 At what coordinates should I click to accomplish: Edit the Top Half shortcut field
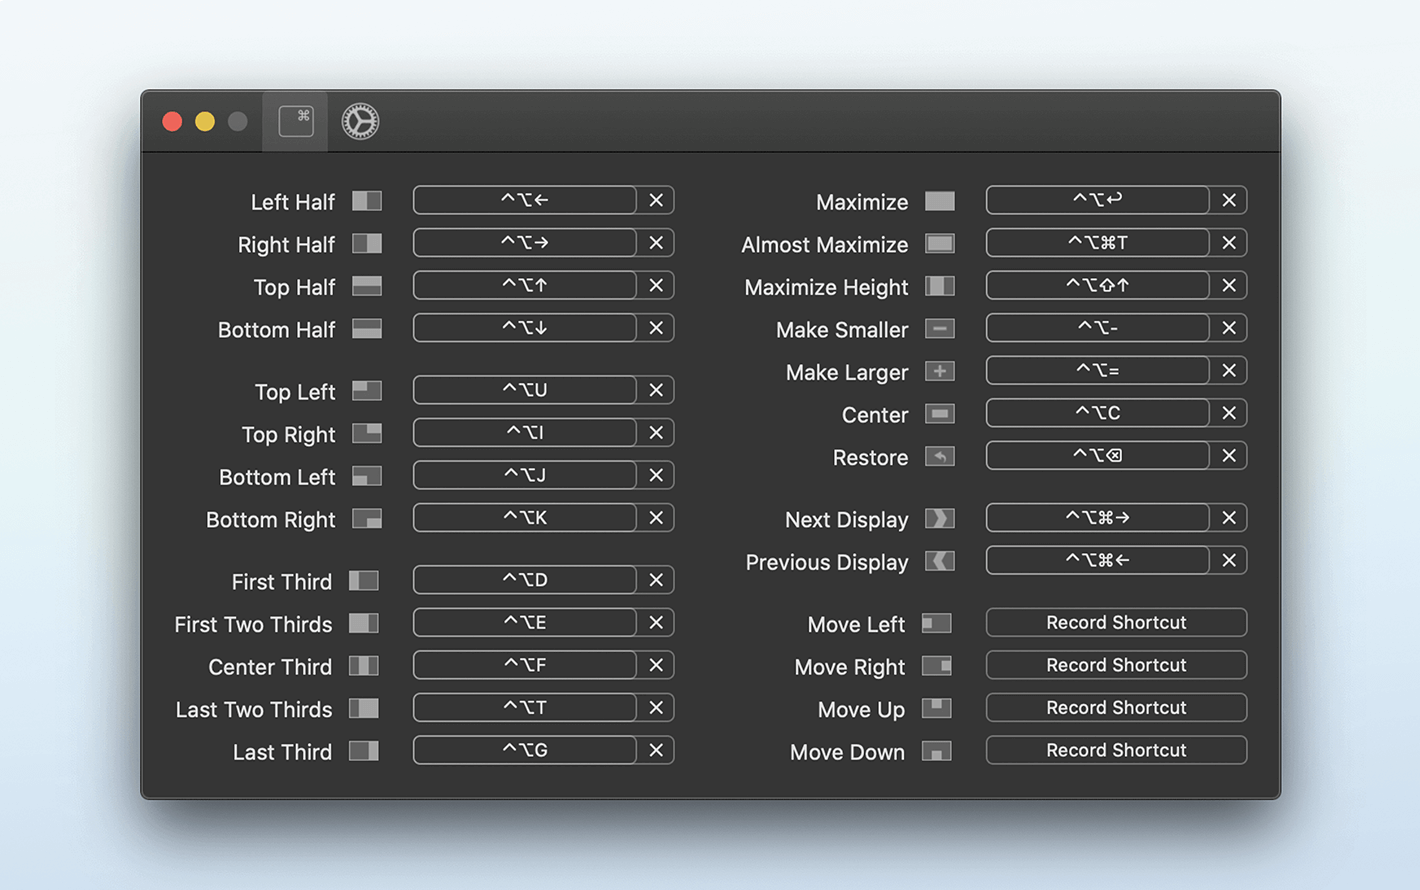tap(525, 286)
